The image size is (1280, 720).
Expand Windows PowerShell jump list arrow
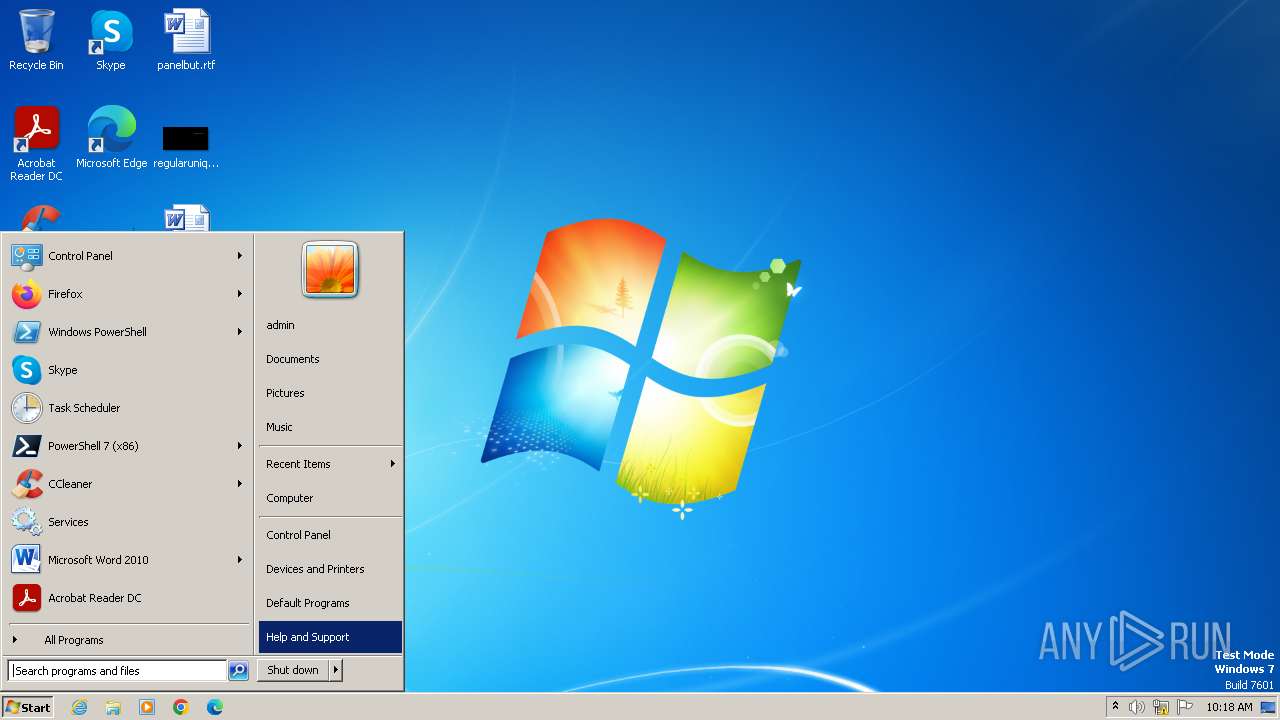point(240,332)
